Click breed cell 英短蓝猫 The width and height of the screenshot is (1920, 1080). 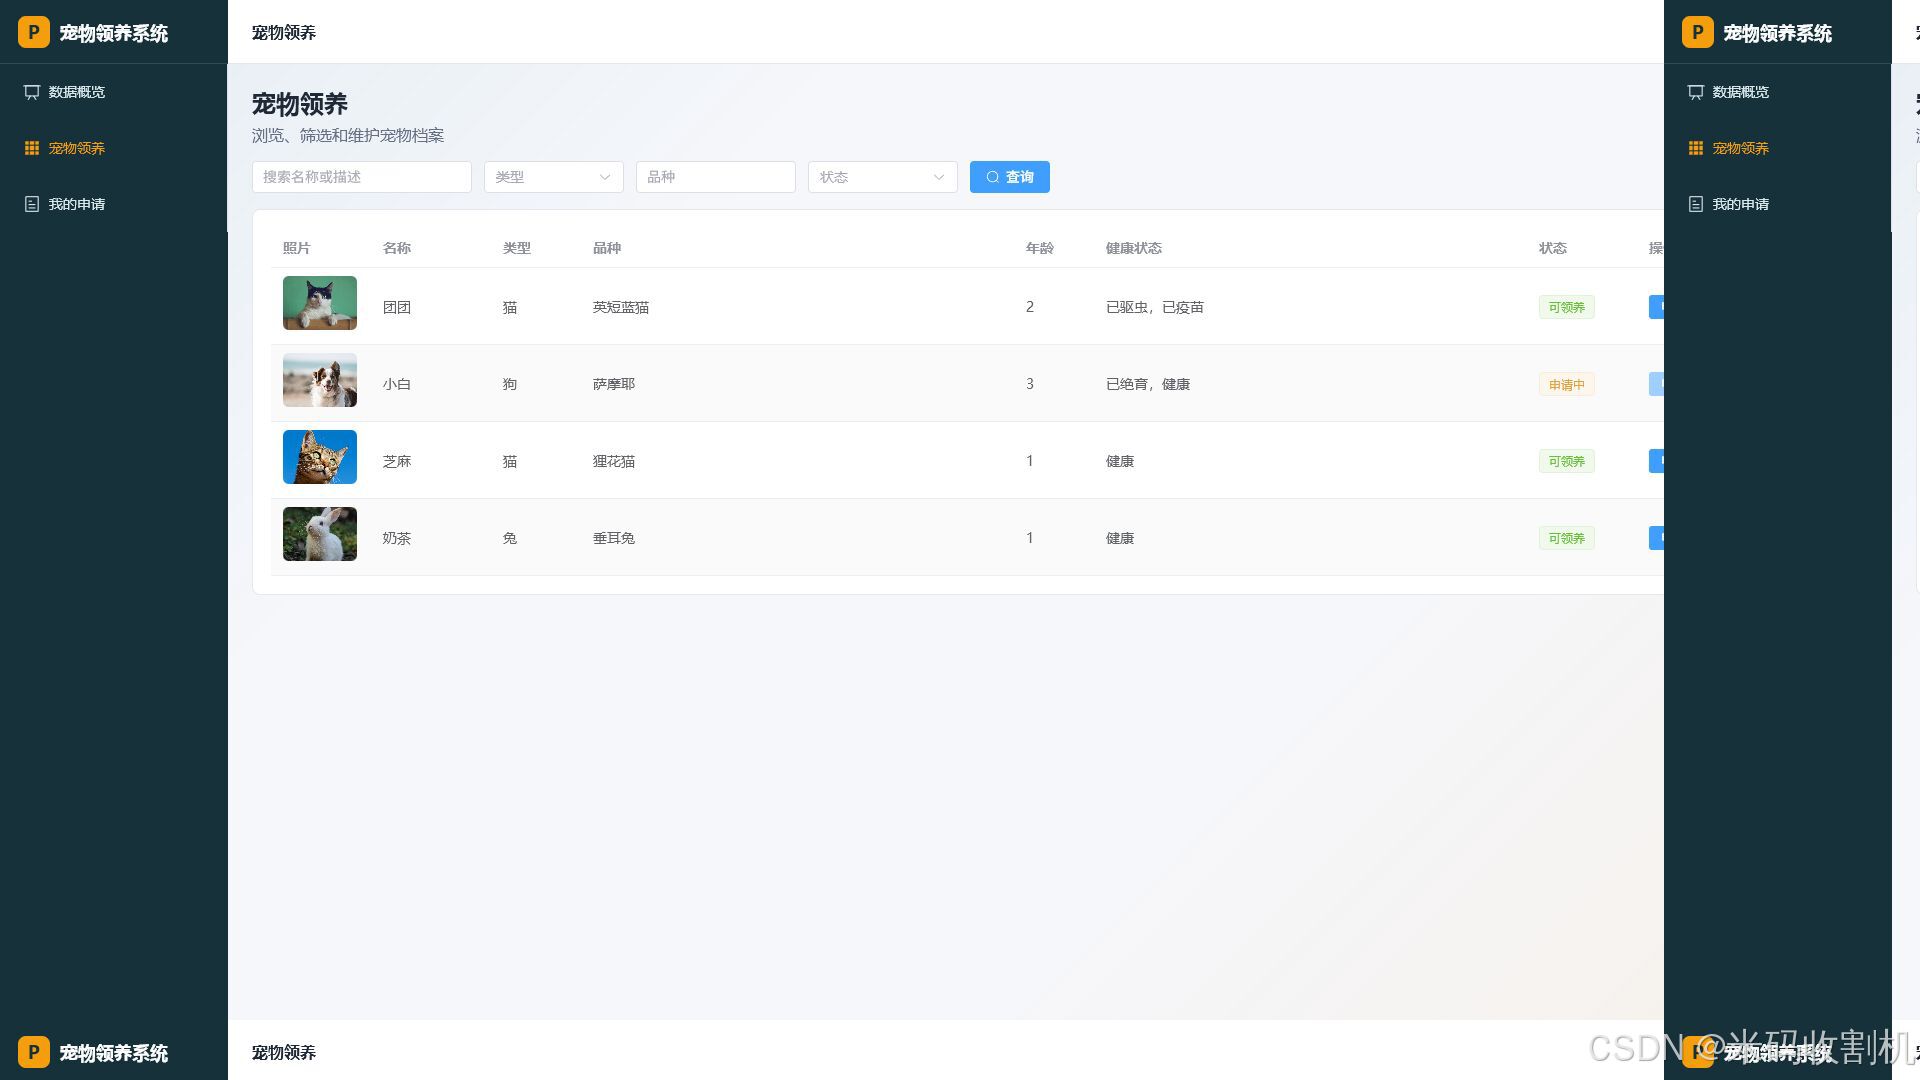pos(621,307)
